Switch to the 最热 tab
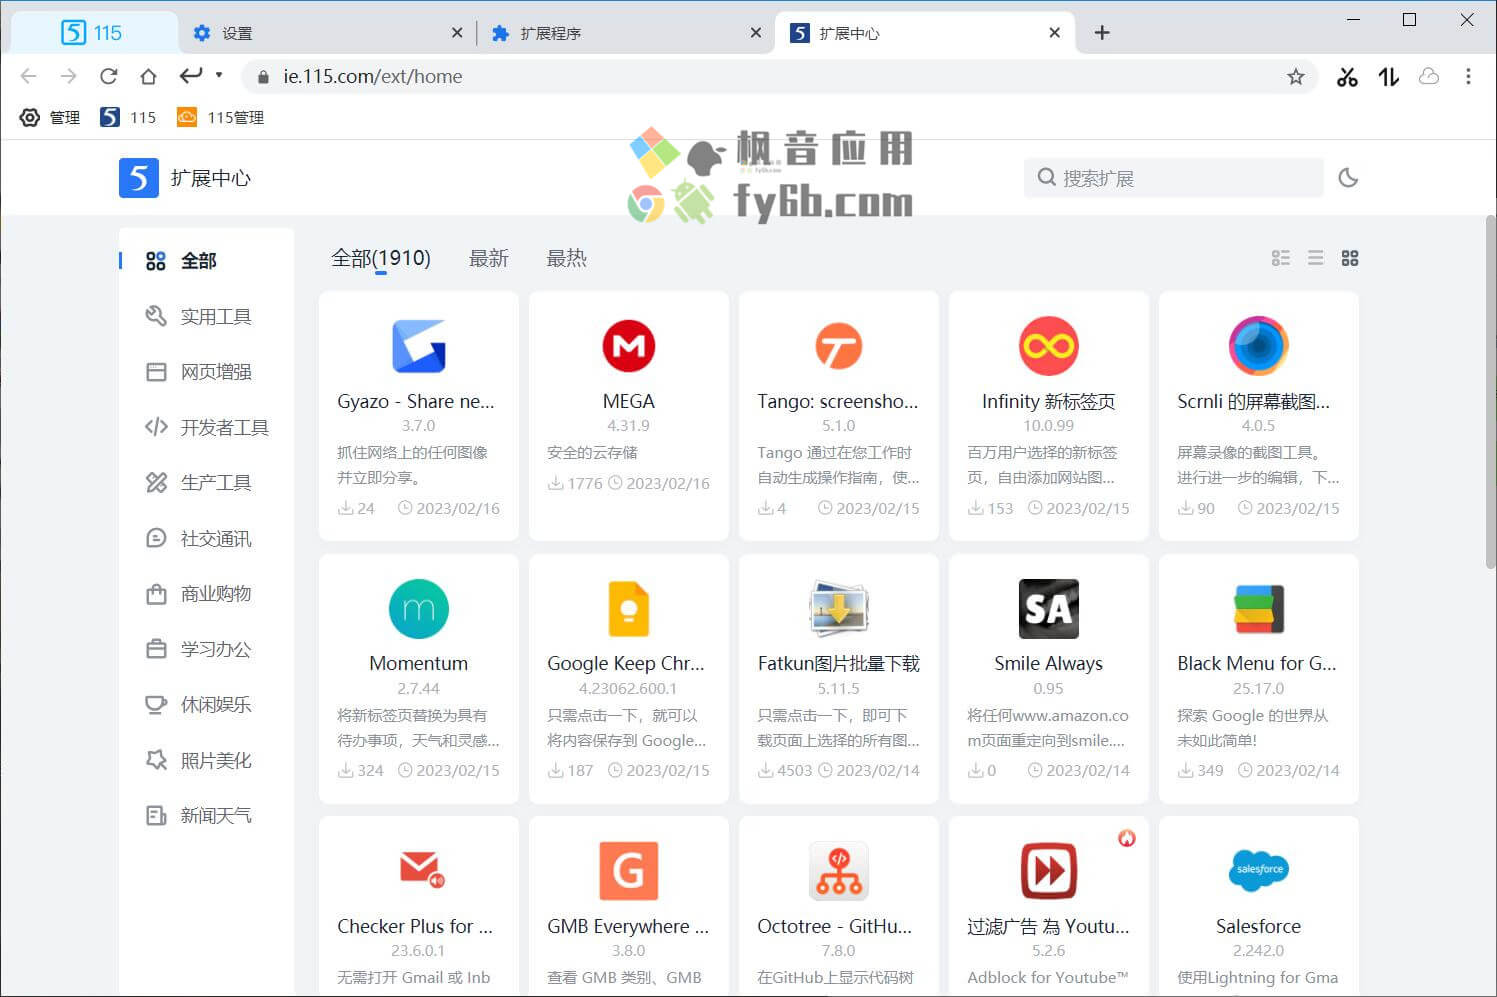This screenshot has width=1497, height=997. pyautogui.click(x=566, y=258)
